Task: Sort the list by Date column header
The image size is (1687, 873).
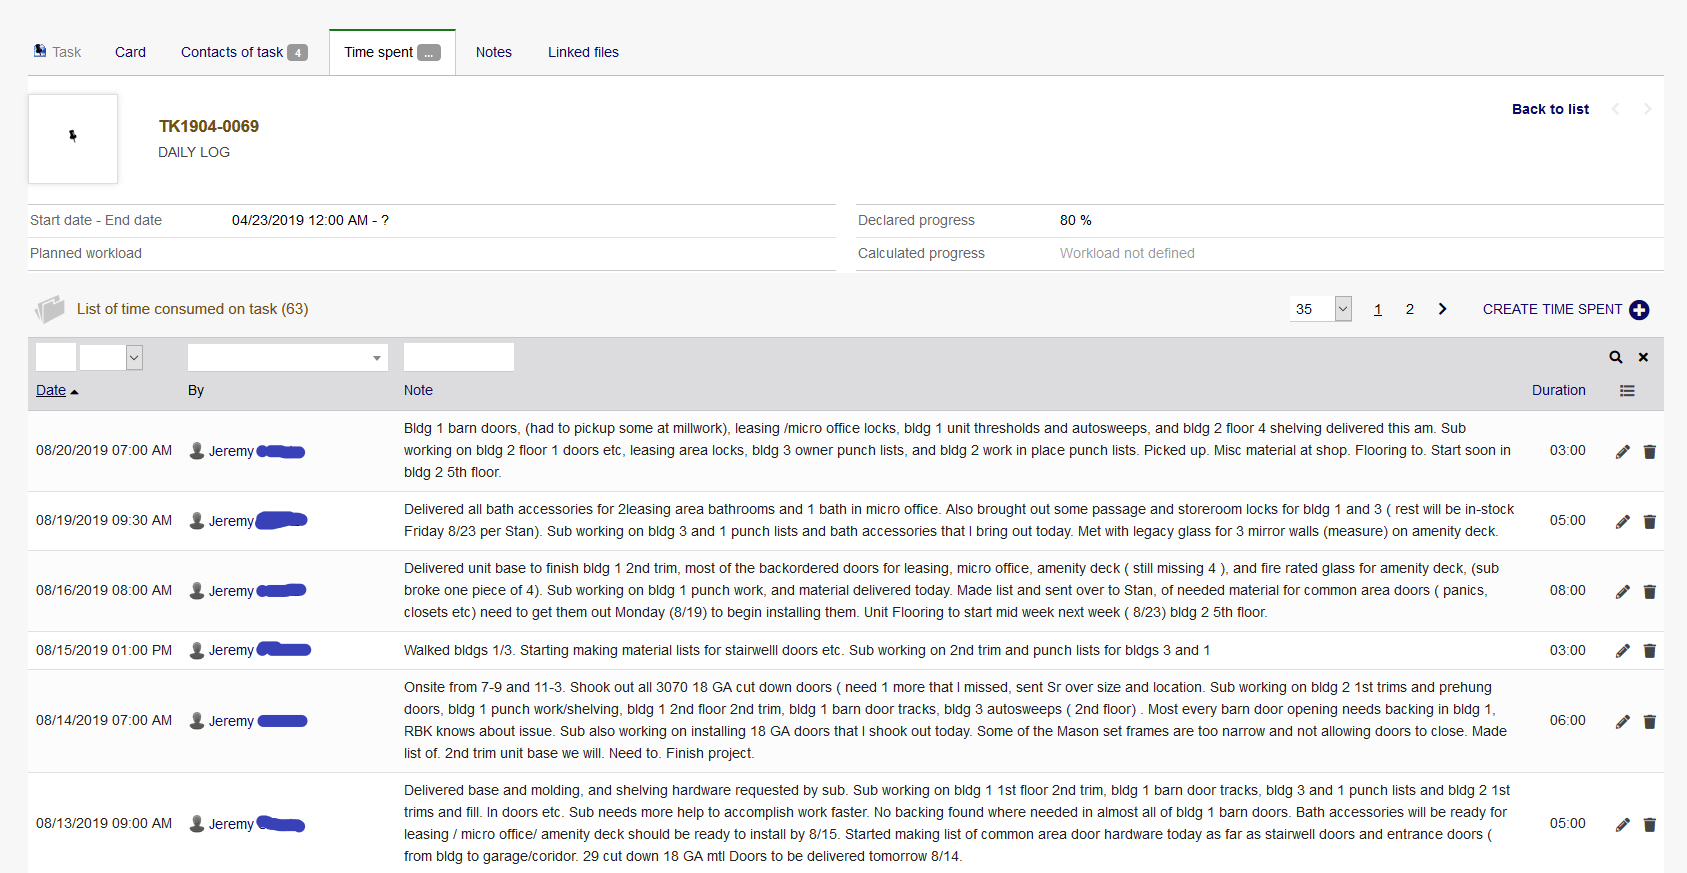Action: pos(51,390)
